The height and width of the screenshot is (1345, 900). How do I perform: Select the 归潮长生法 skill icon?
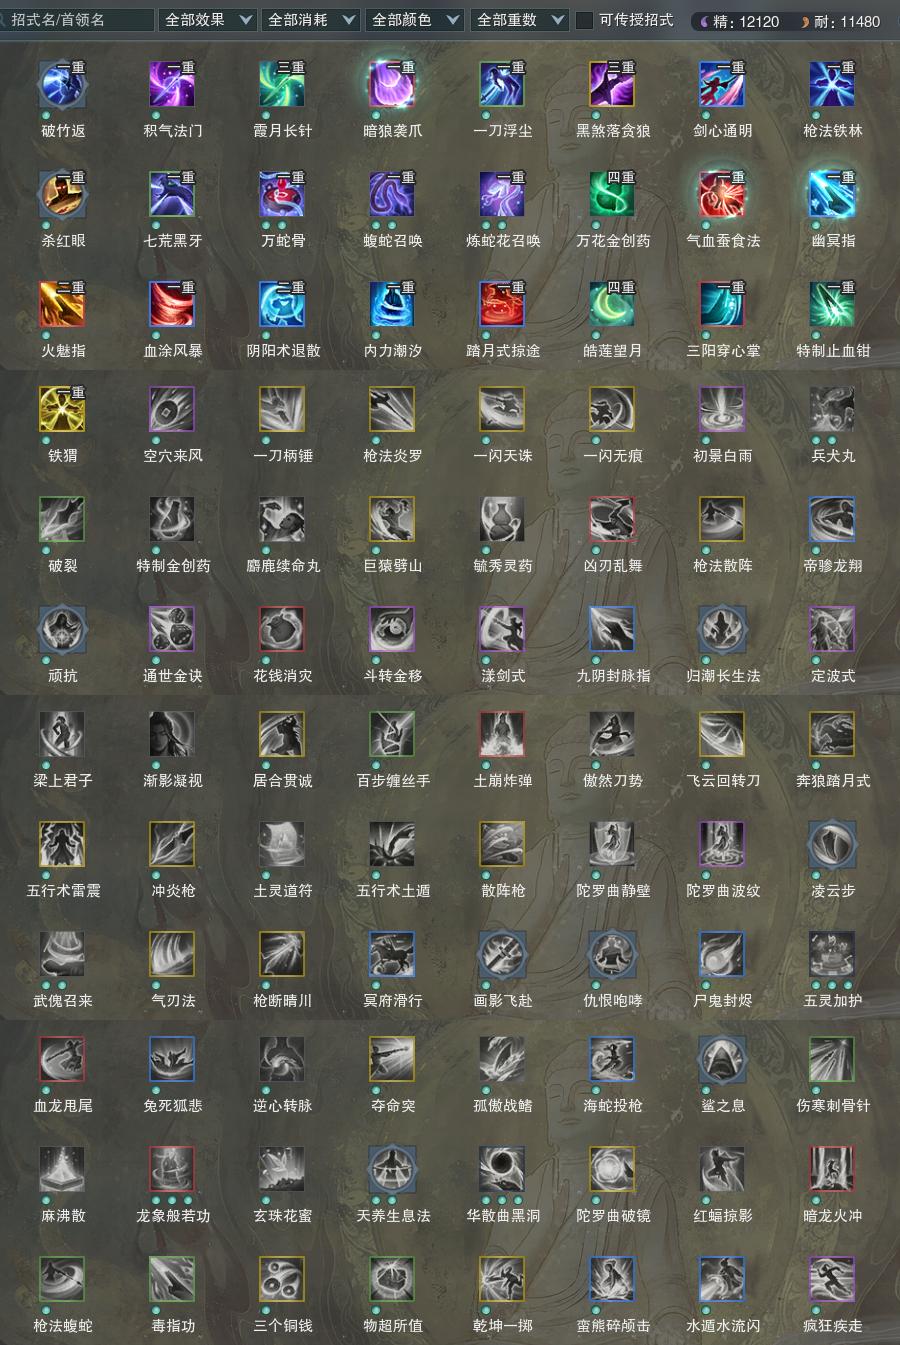pyautogui.click(x=722, y=629)
